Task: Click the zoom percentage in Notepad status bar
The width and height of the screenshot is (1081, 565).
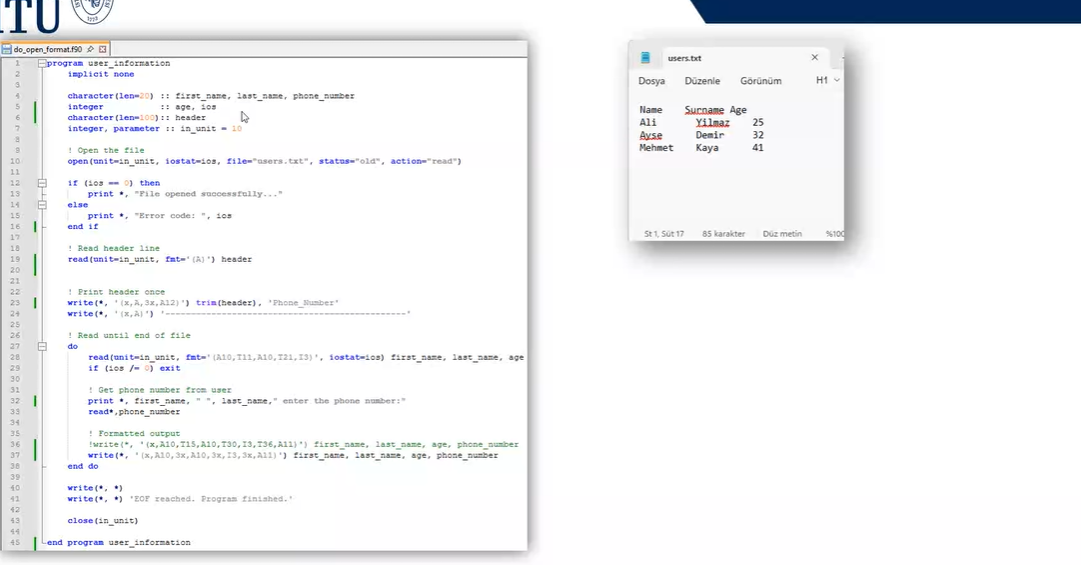Action: 835,234
